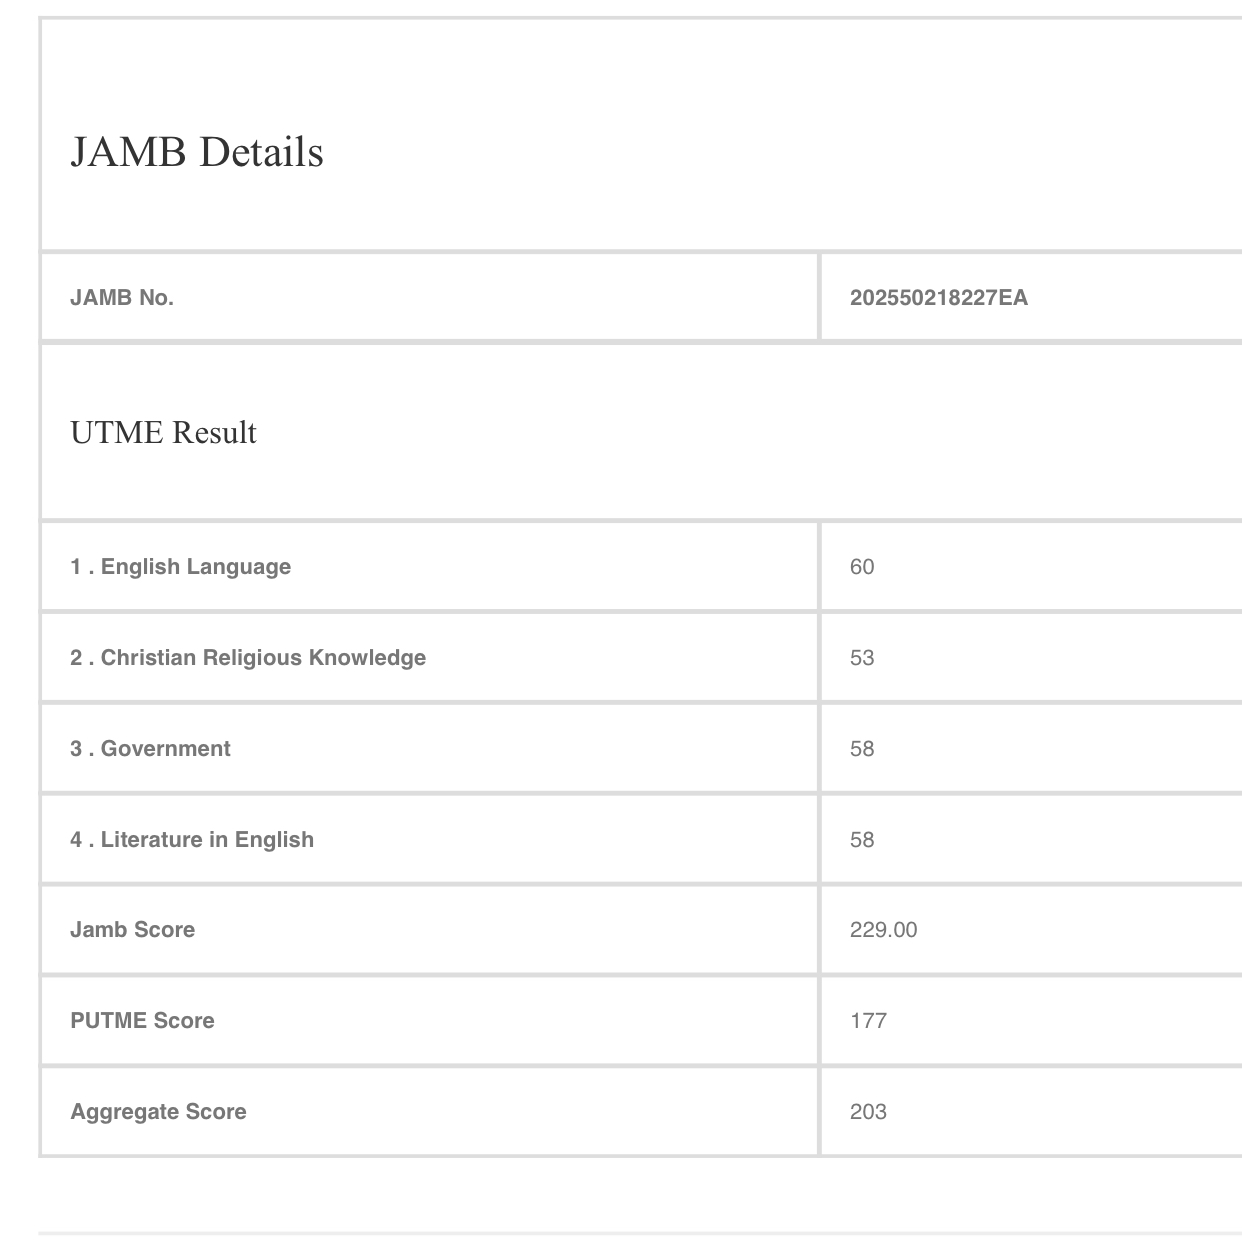Select the PUTME Score value 177
Screen dimensions: 1242x1256
(868, 1021)
